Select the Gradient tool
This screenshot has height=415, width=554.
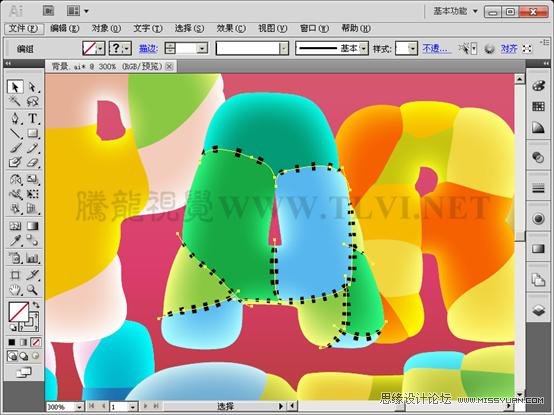coord(32,226)
